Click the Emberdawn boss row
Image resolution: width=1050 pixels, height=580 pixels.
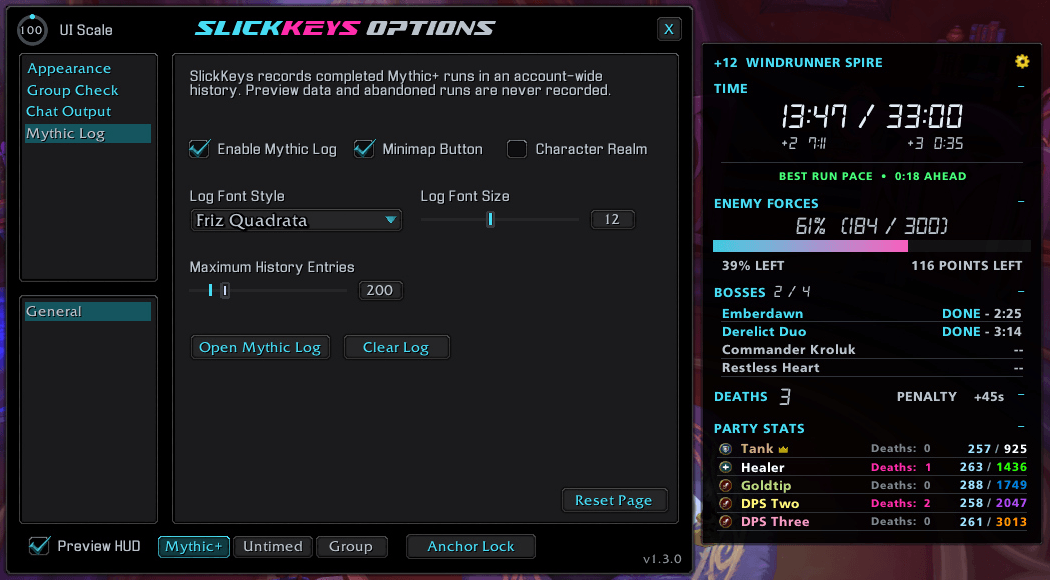pos(871,313)
